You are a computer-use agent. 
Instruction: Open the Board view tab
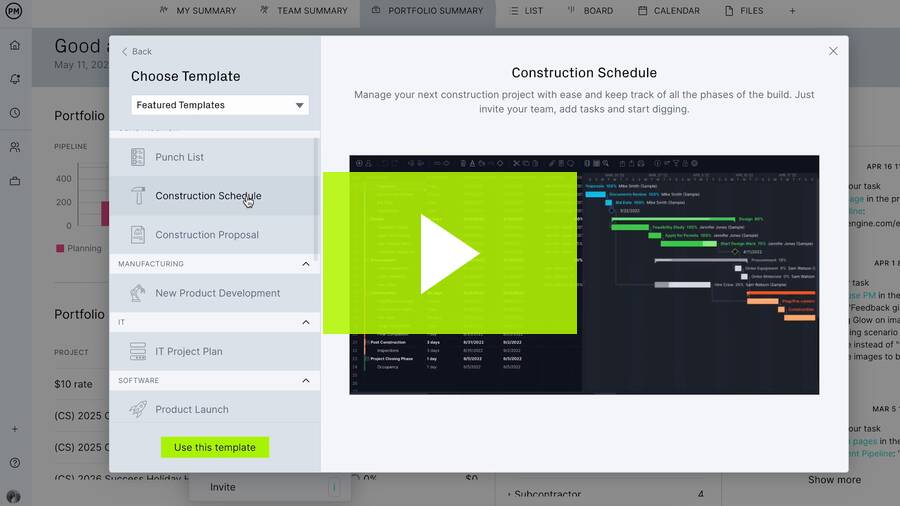(x=590, y=11)
